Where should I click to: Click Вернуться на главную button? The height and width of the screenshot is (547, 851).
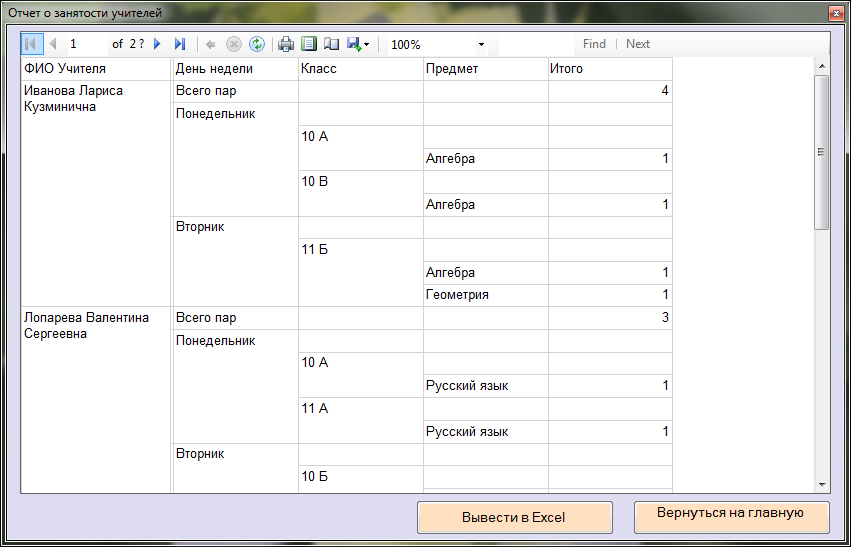point(731,518)
